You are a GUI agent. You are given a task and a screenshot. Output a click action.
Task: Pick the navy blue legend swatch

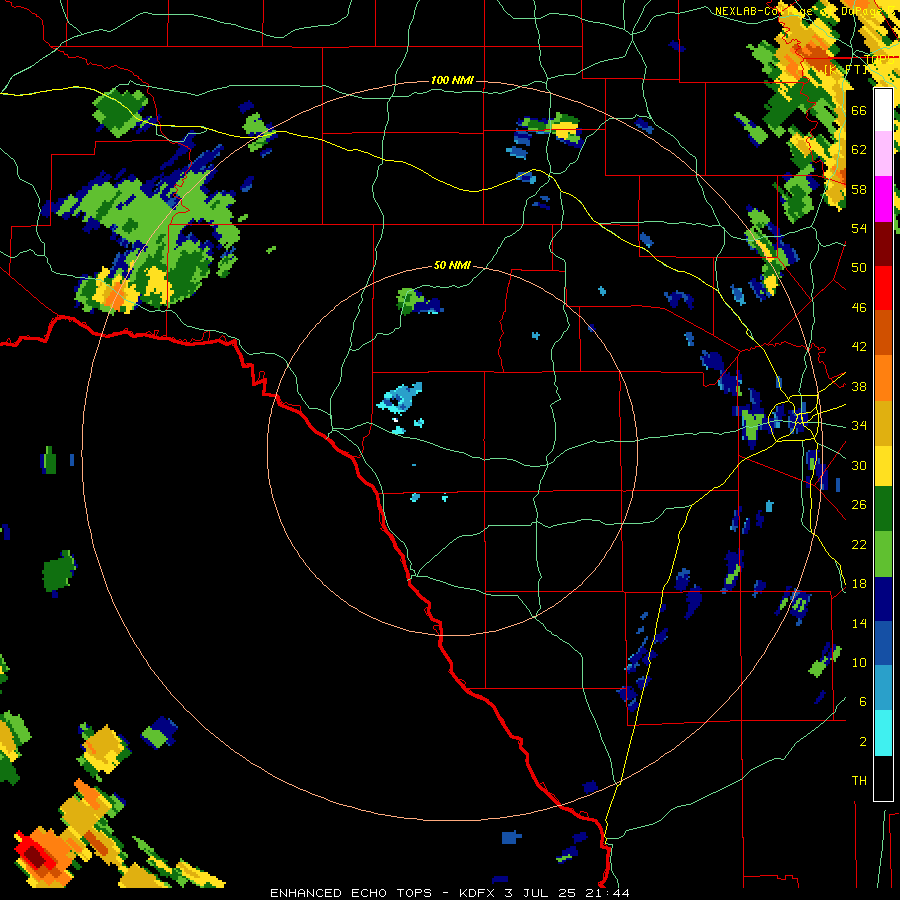coord(883,599)
